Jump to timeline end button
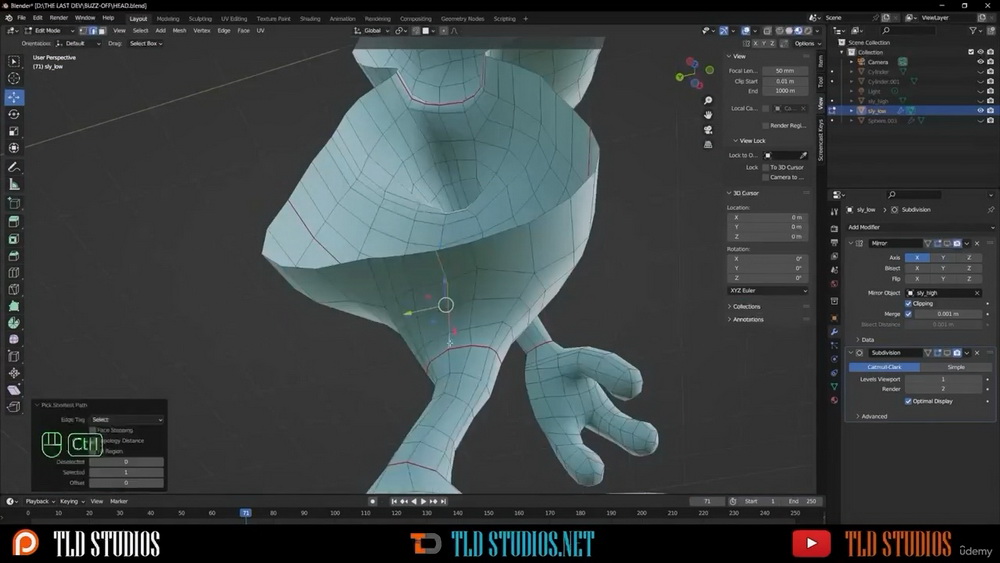The width and height of the screenshot is (1000, 563). pos(444,501)
